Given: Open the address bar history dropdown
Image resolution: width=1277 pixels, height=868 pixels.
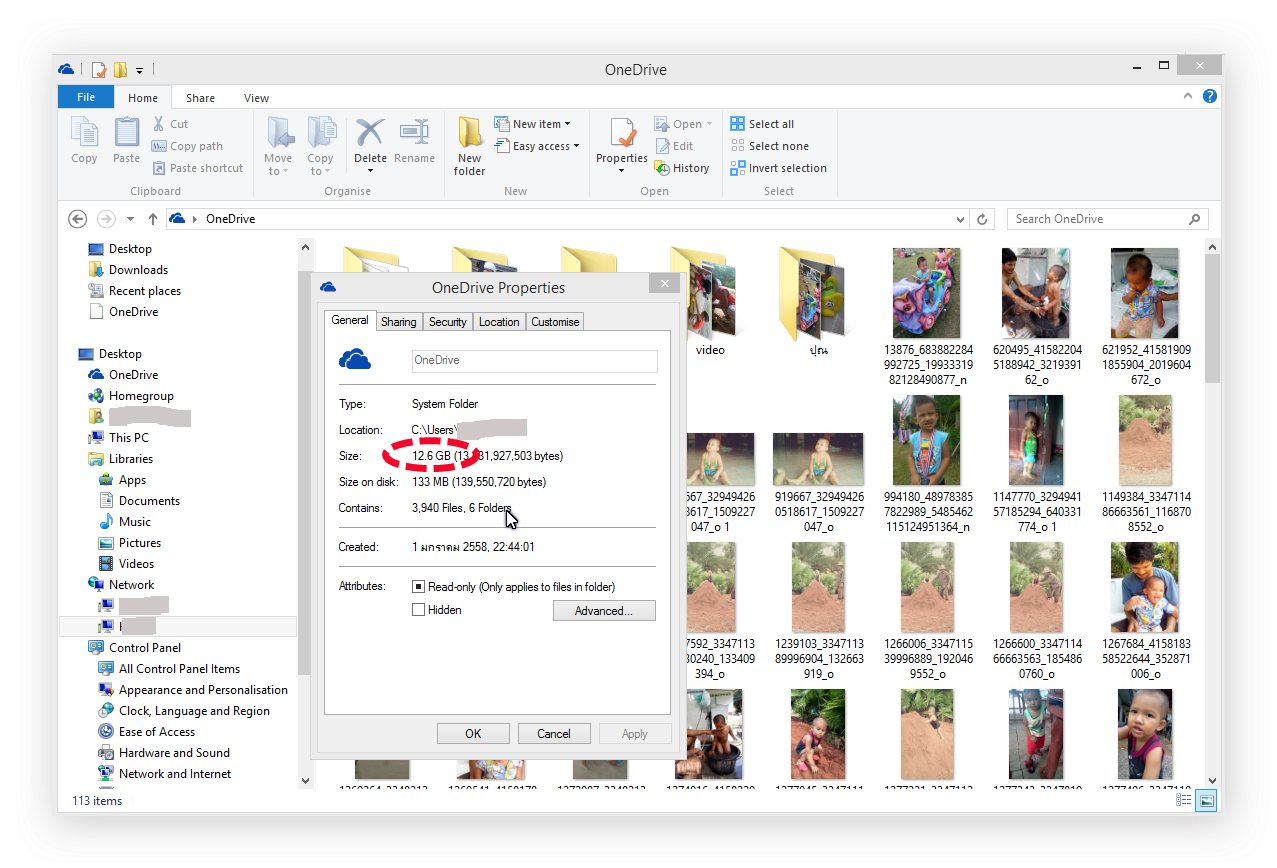Looking at the screenshot, I should point(961,219).
